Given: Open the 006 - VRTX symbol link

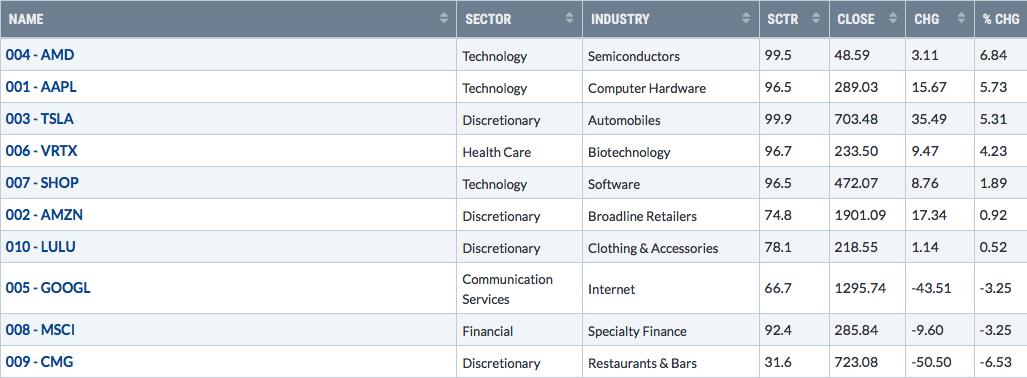Looking at the screenshot, I should pyautogui.click(x=42, y=151).
